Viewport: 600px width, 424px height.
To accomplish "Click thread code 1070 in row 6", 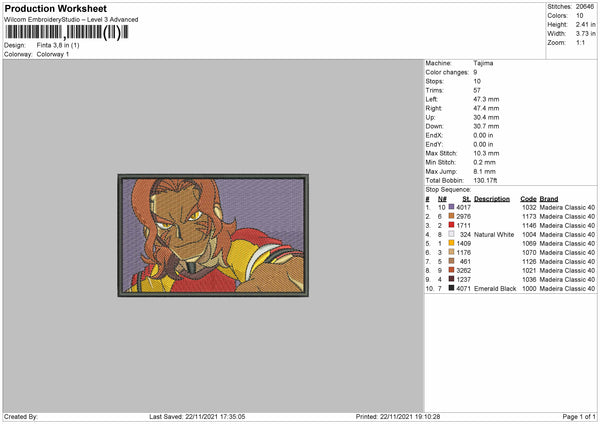I will 530,253.
